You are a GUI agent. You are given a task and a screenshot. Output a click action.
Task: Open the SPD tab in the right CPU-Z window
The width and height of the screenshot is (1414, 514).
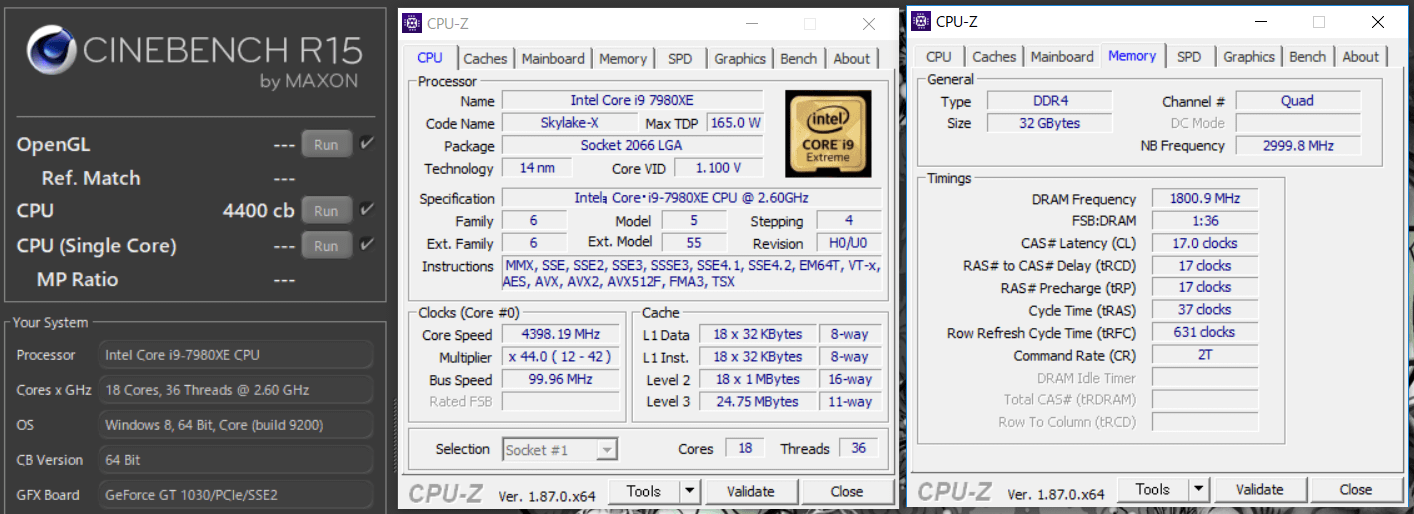click(1189, 57)
